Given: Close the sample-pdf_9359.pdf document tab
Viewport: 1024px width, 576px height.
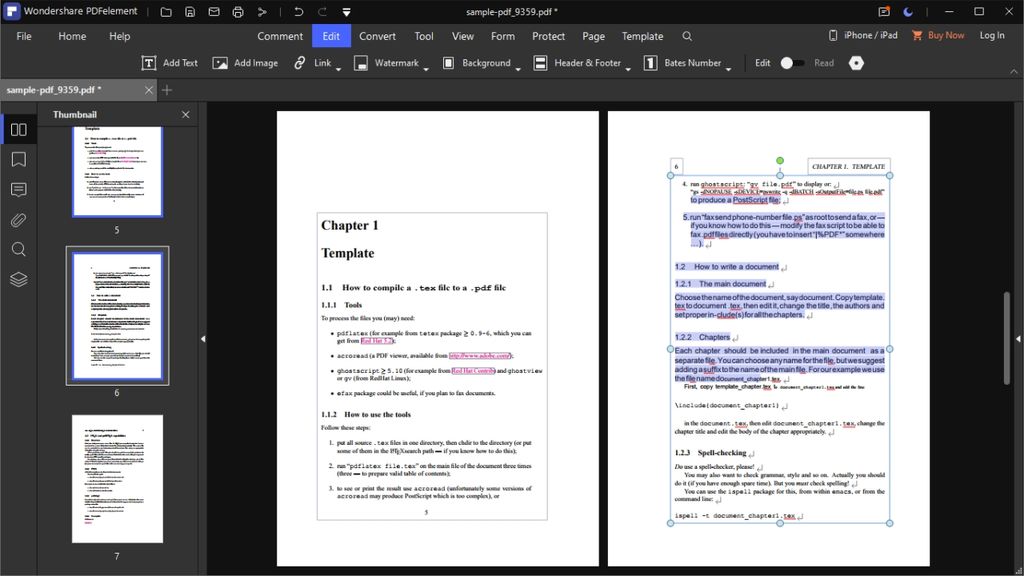Looking at the screenshot, I should [x=149, y=88].
